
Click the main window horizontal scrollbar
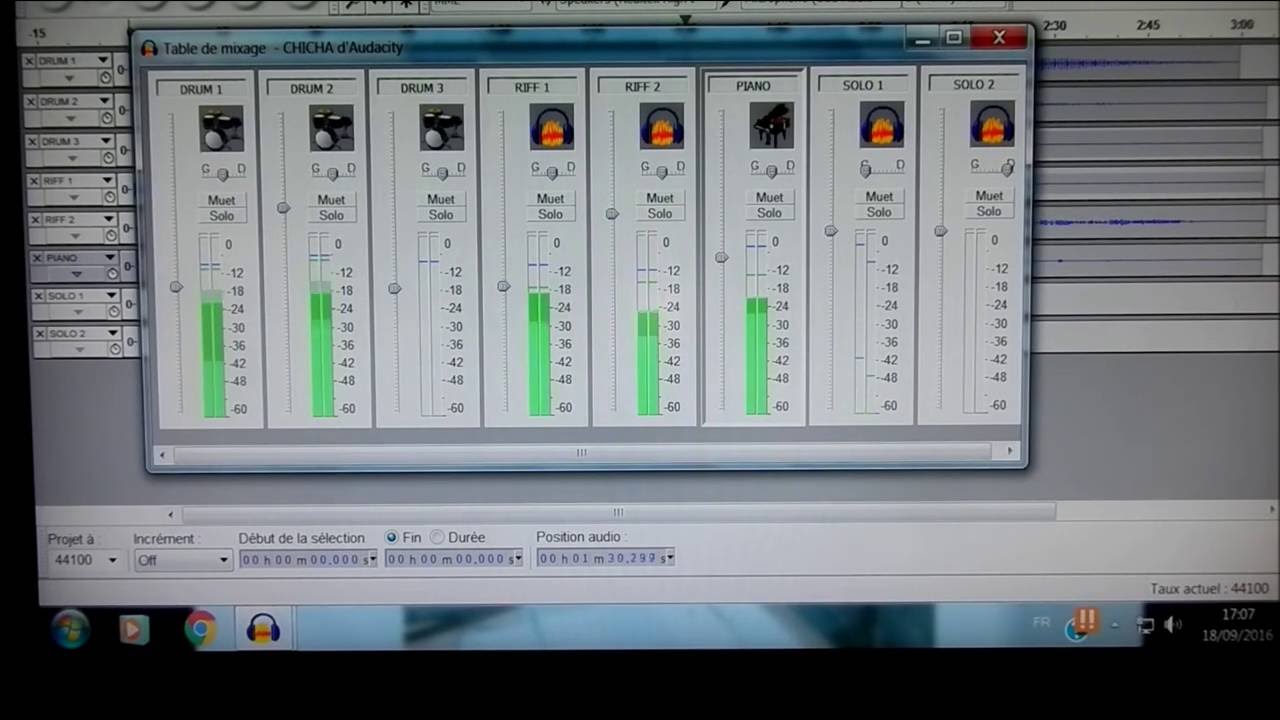click(618, 513)
